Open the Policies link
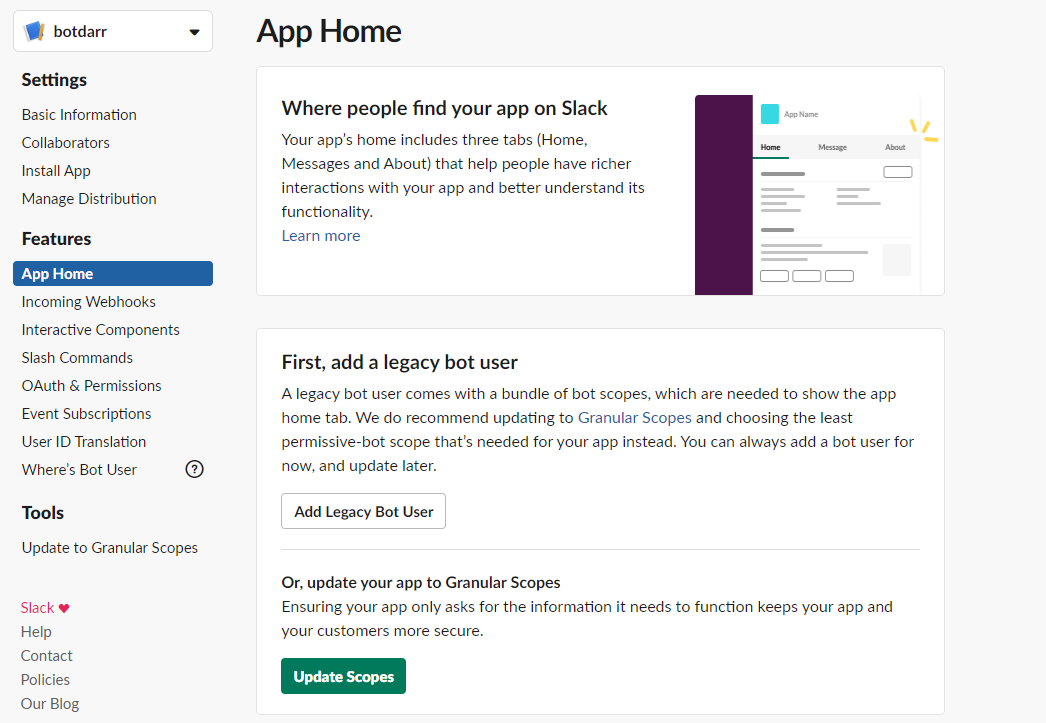The image size is (1046, 723). coord(45,680)
